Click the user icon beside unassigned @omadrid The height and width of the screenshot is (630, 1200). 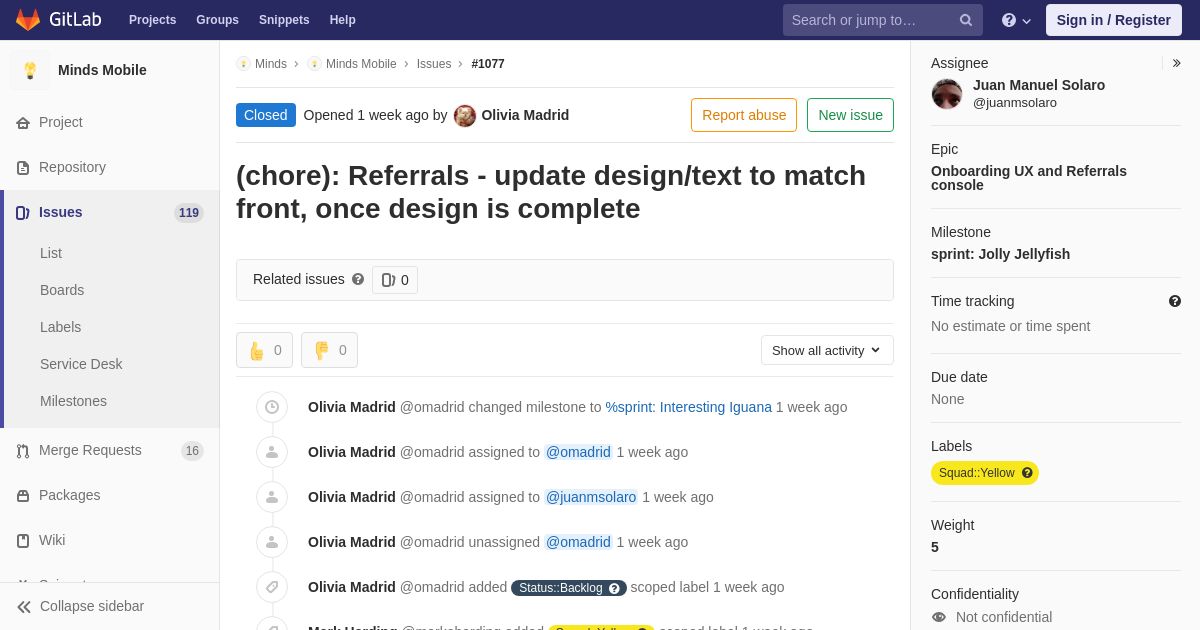coord(272,542)
